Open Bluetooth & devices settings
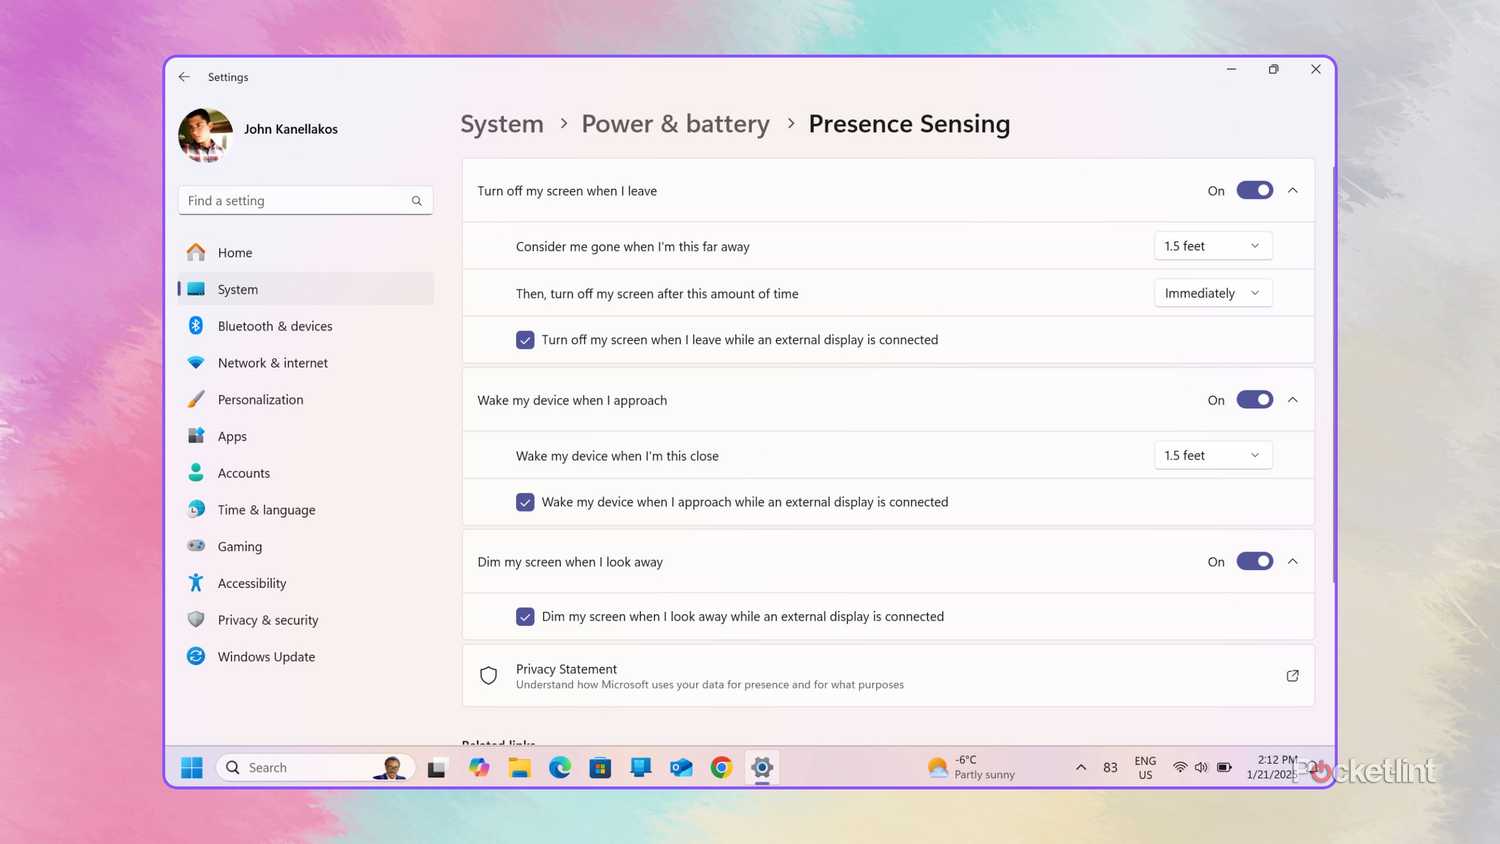Screen dimensions: 1500x844 pos(275,325)
